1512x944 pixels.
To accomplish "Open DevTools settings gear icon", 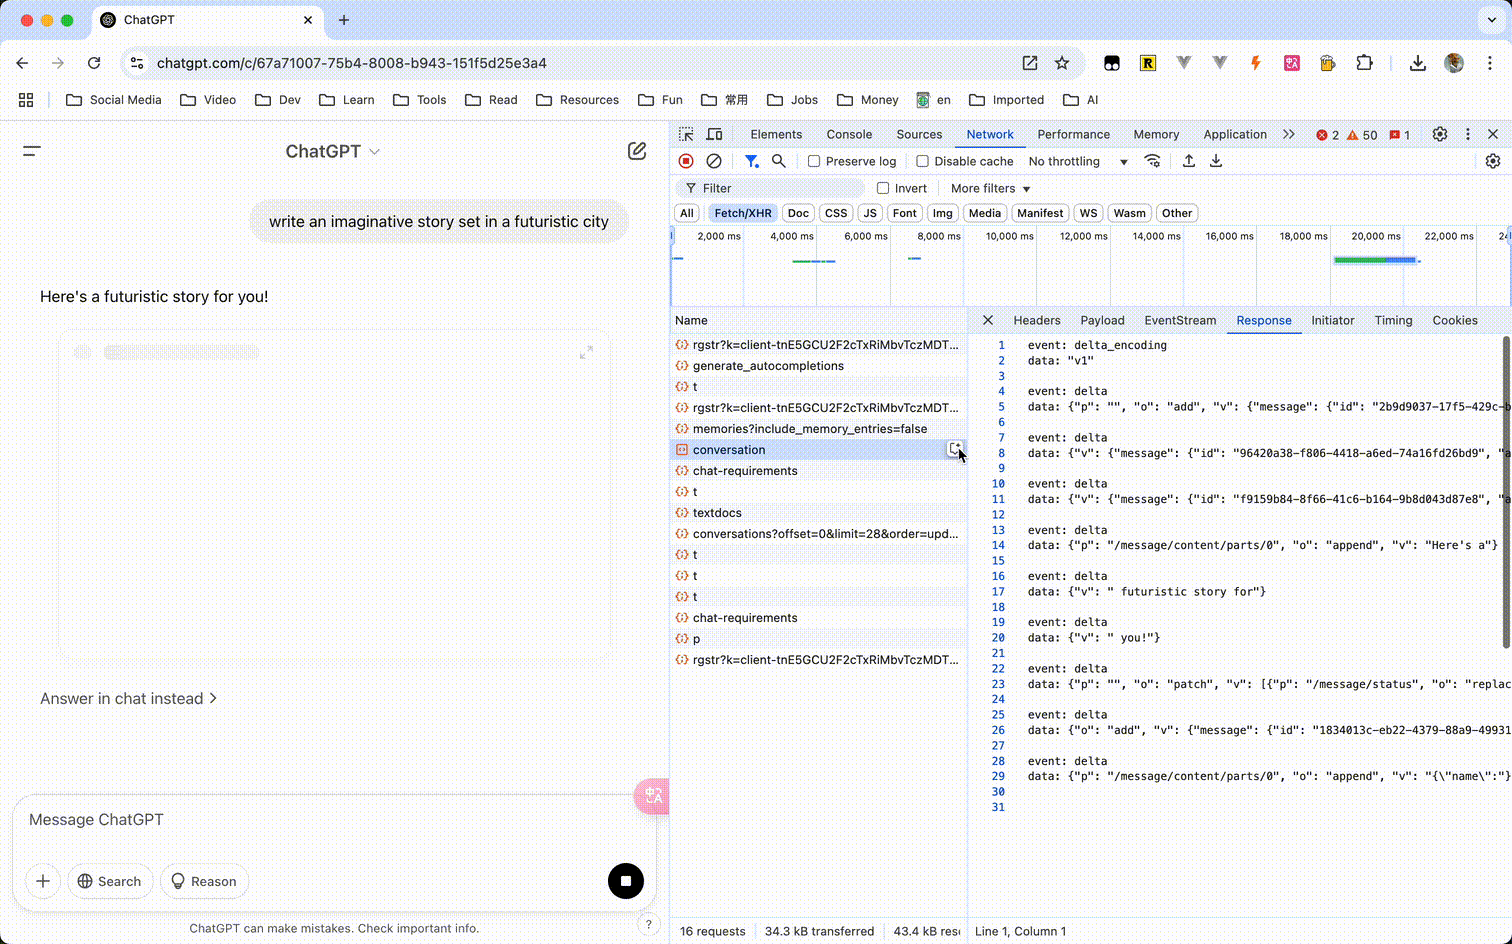I will tap(1440, 134).
